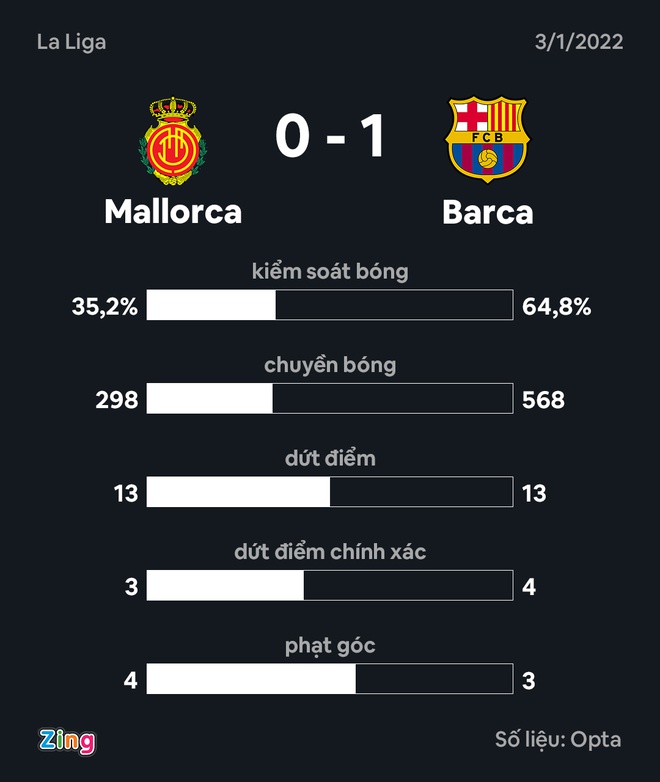This screenshot has height=782, width=660.
Task: Click the Số liệu: Opta credit
Action: click(558, 740)
